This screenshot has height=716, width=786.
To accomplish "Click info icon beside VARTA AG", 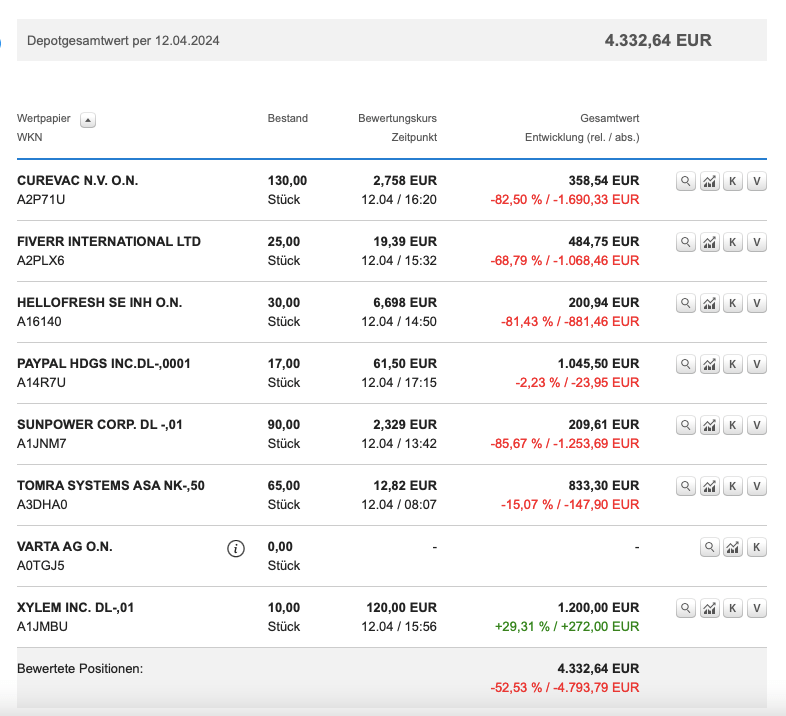I will 236,548.
